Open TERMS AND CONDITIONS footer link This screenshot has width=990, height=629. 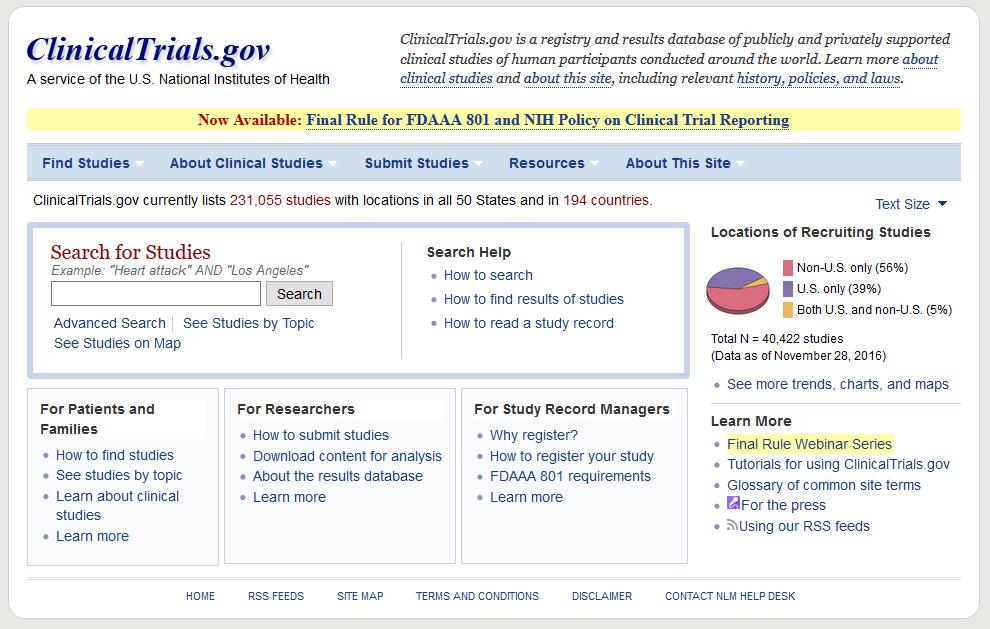pyautogui.click(x=477, y=596)
